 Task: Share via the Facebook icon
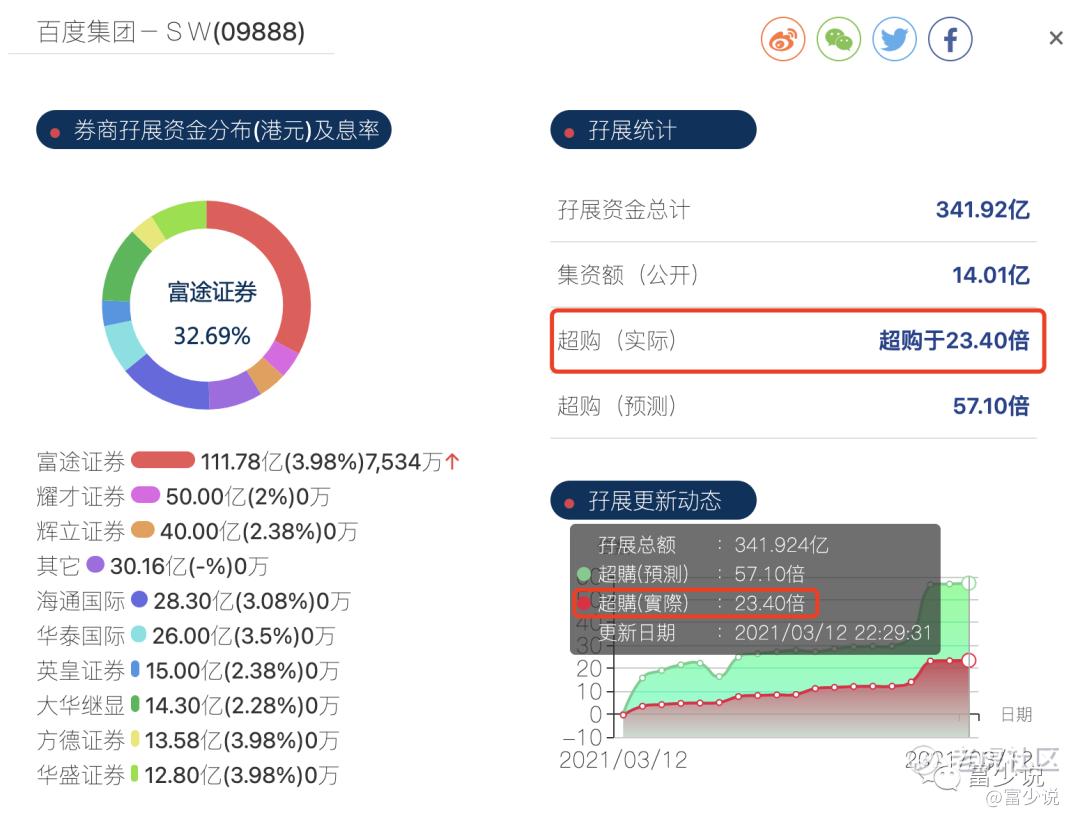click(951, 39)
